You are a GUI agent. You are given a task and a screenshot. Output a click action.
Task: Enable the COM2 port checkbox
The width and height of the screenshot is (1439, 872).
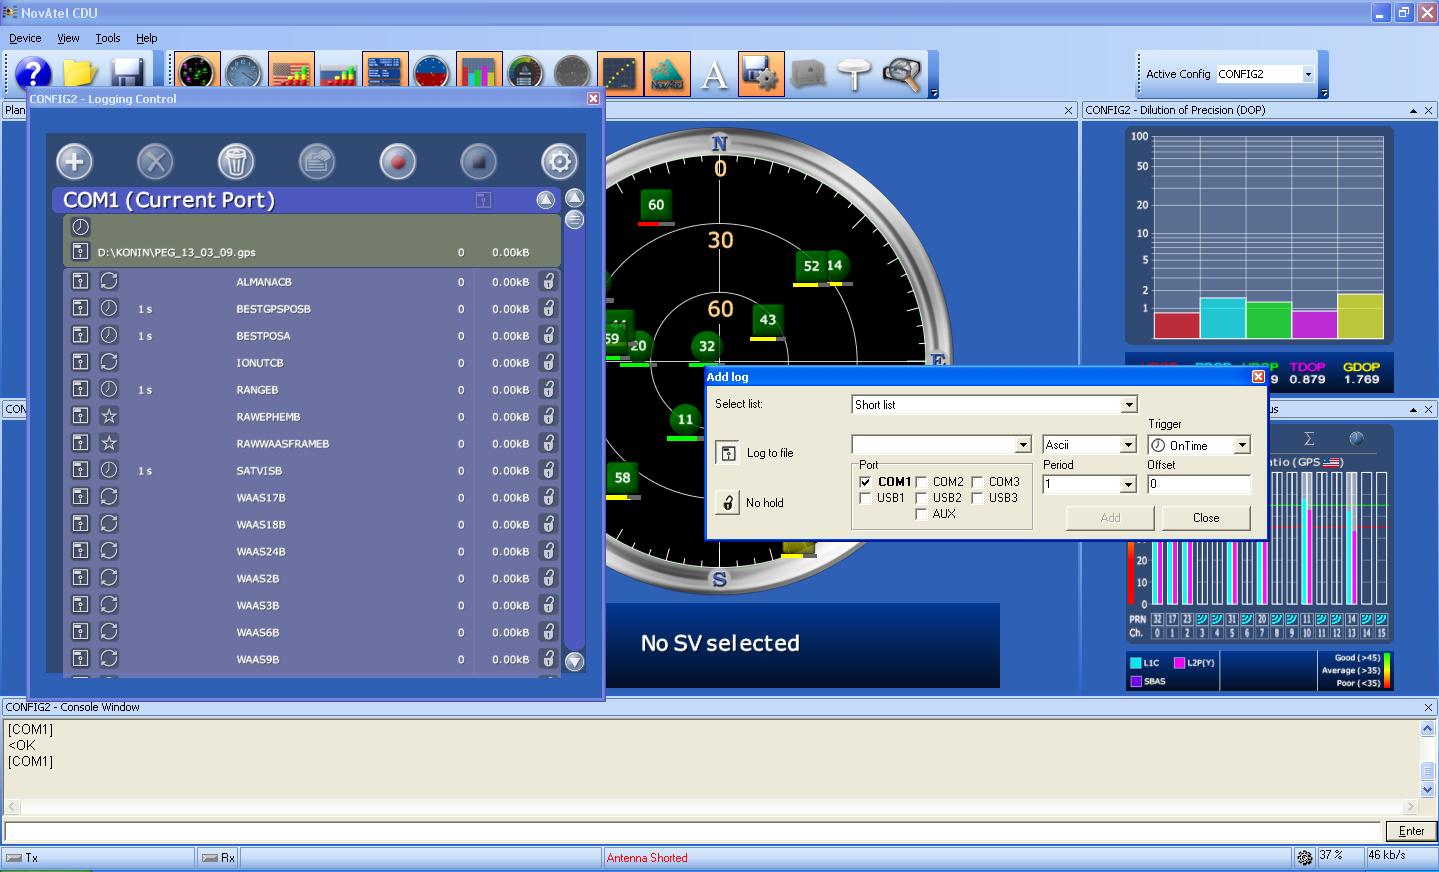pyautogui.click(x=921, y=481)
